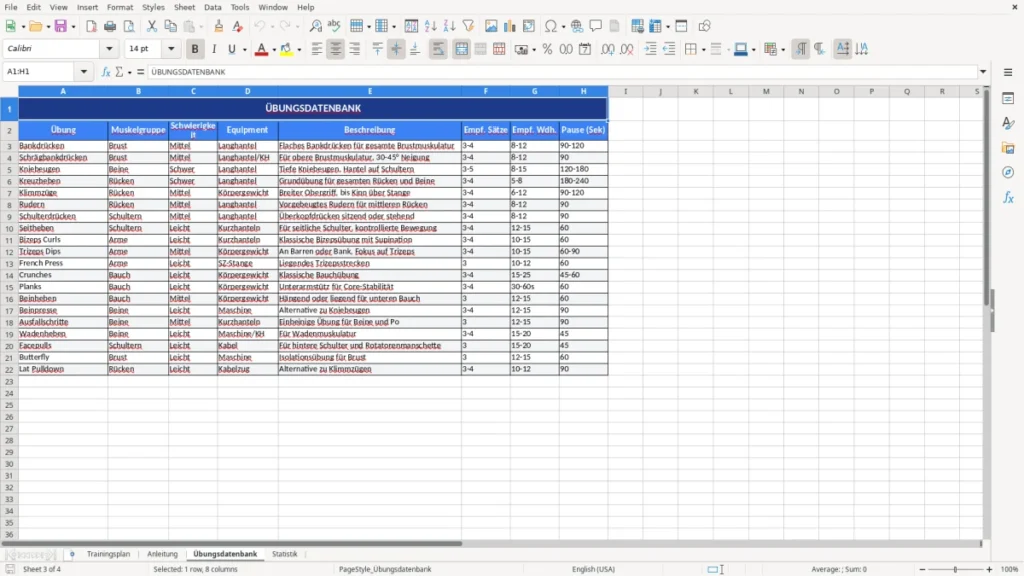Click the Clone Formatting paintbrush icon
The width and height of the screenshot is (1024, 576).
(219, 26)
